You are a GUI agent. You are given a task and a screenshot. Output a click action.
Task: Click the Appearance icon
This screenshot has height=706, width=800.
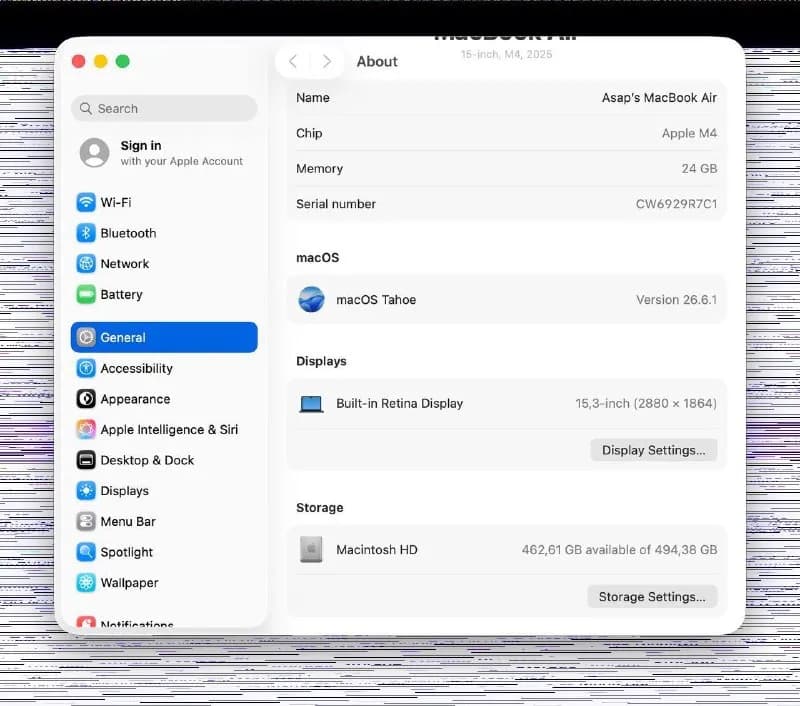coord(86,398)
